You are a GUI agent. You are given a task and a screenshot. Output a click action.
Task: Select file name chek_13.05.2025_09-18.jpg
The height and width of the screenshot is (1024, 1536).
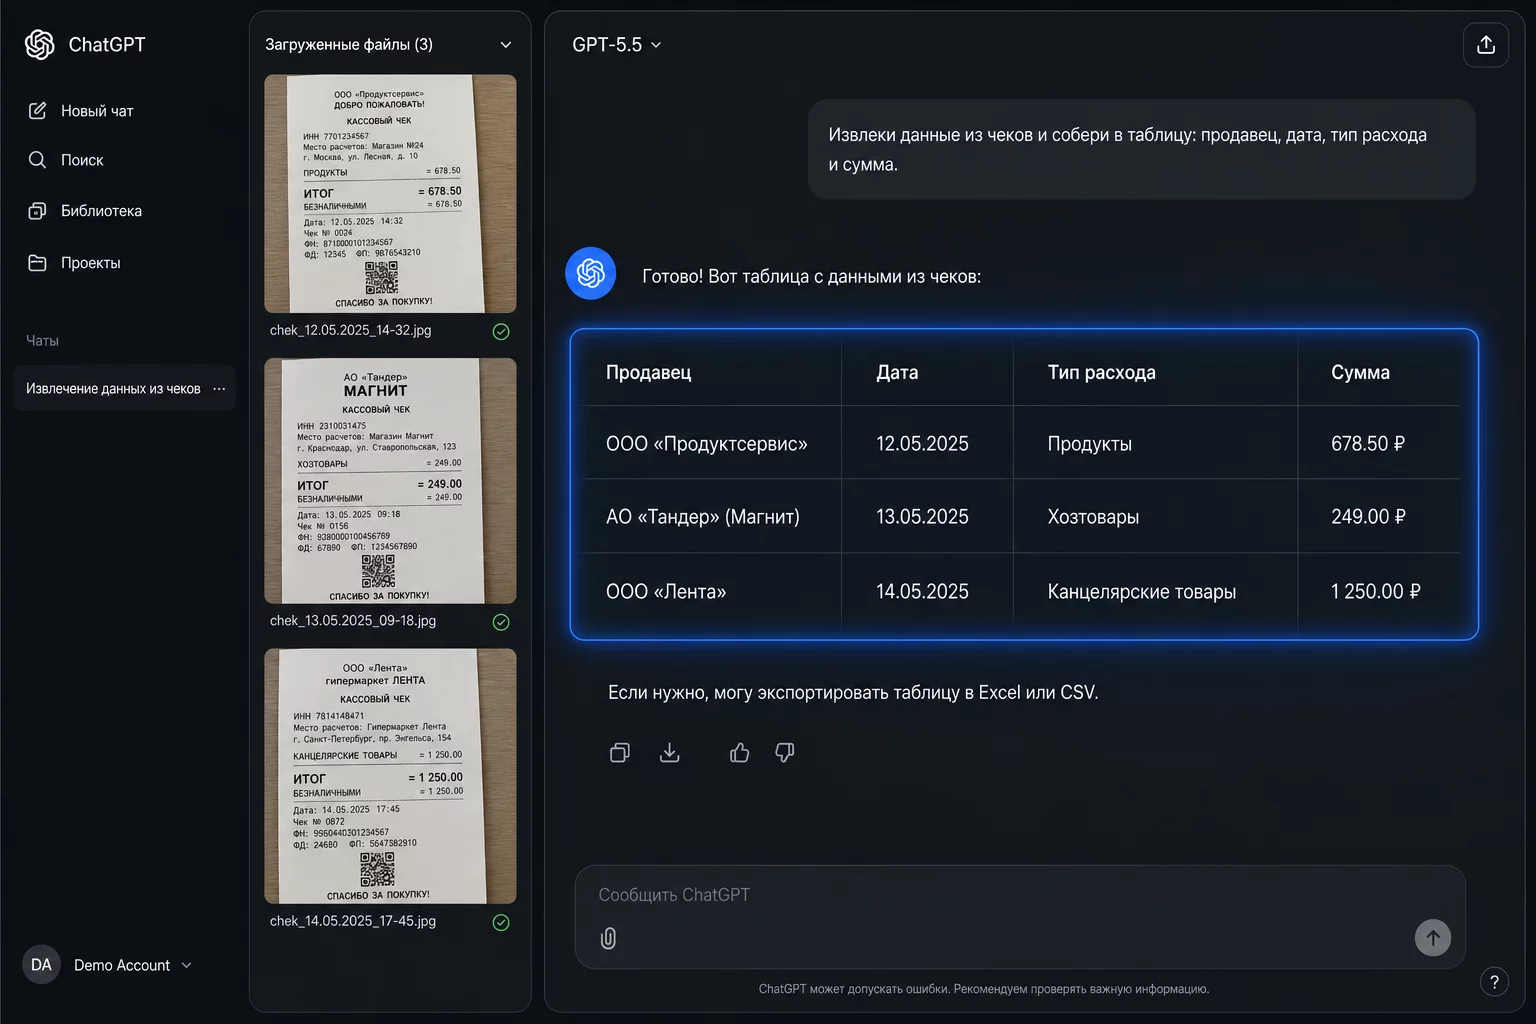click(353, 620)
